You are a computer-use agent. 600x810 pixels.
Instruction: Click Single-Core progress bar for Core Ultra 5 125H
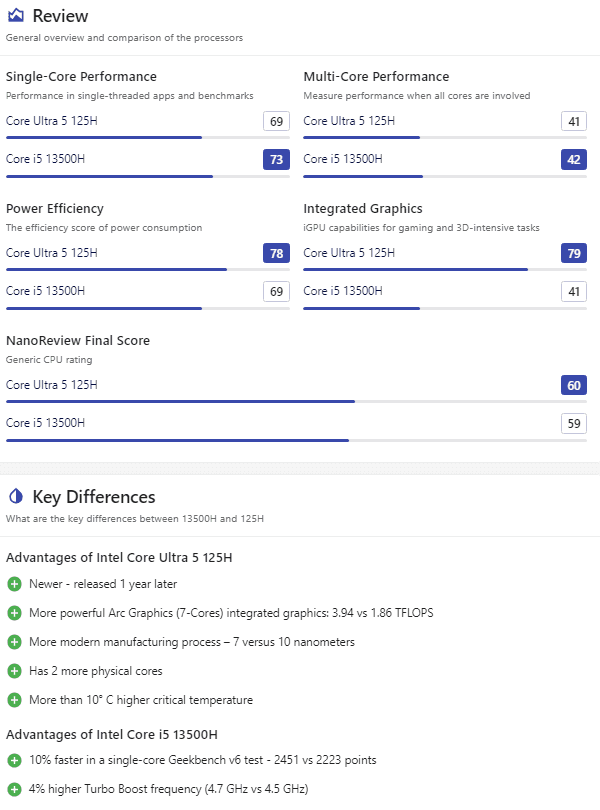click(x=148, y=137)
